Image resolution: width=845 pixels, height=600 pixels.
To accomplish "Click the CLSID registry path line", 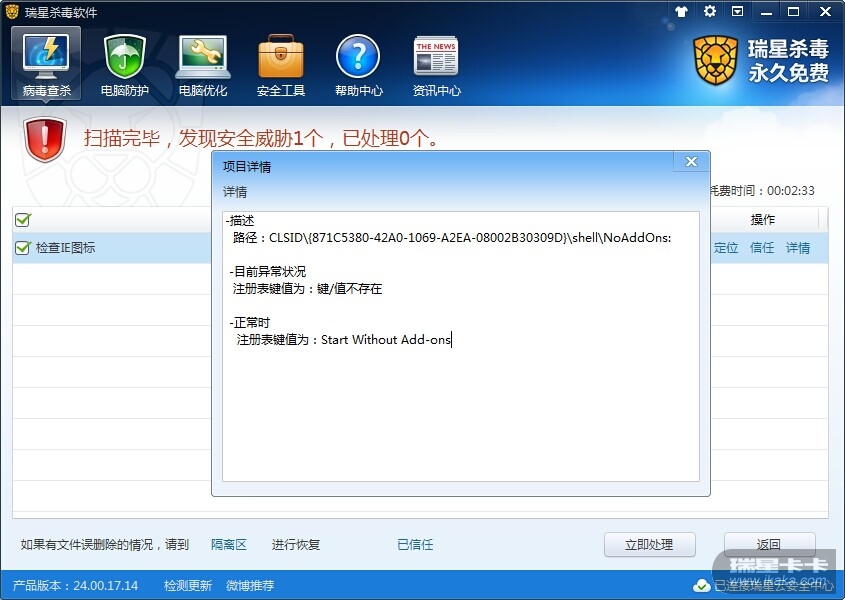I will coord(452,238).
